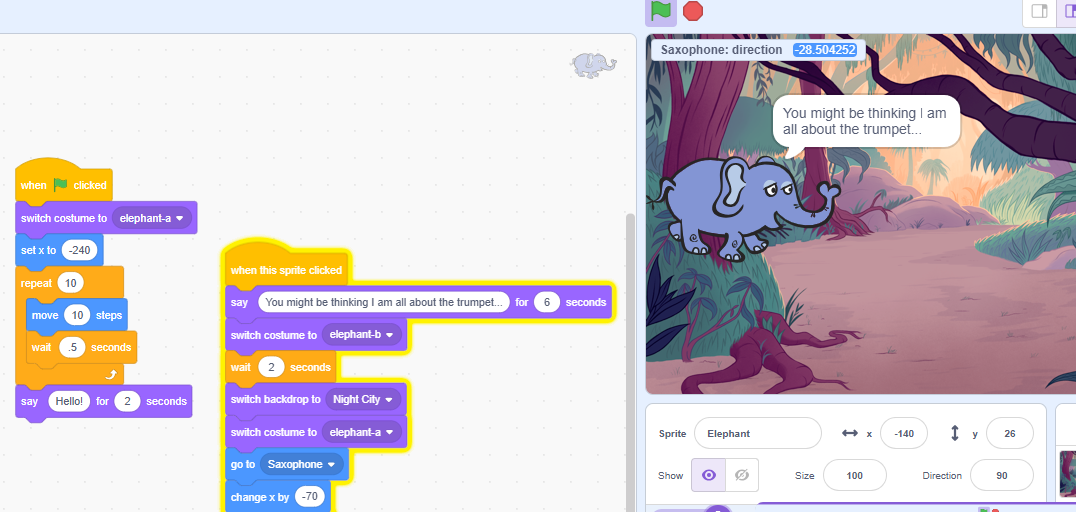Open the Saxophone go-to dropdown

point(300,464)
